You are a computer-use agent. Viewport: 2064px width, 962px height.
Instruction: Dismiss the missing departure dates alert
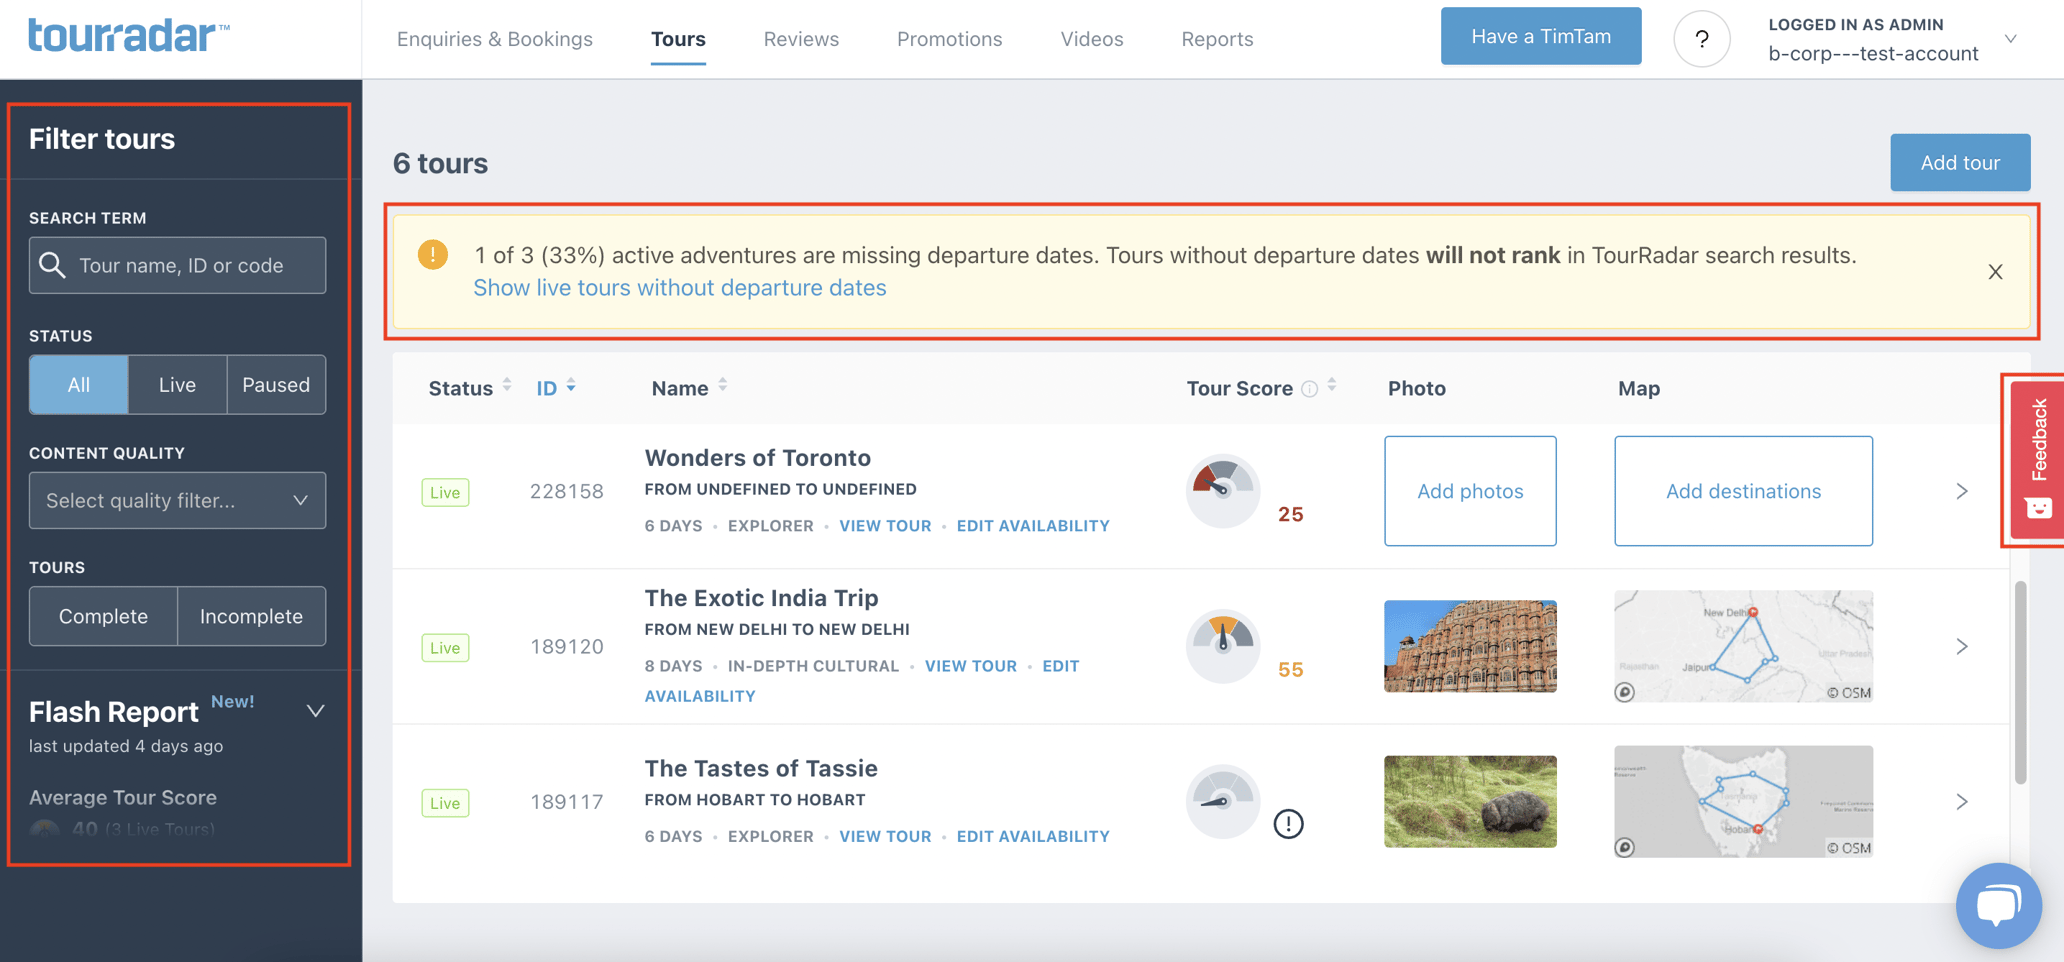[x=1995, y=272]
